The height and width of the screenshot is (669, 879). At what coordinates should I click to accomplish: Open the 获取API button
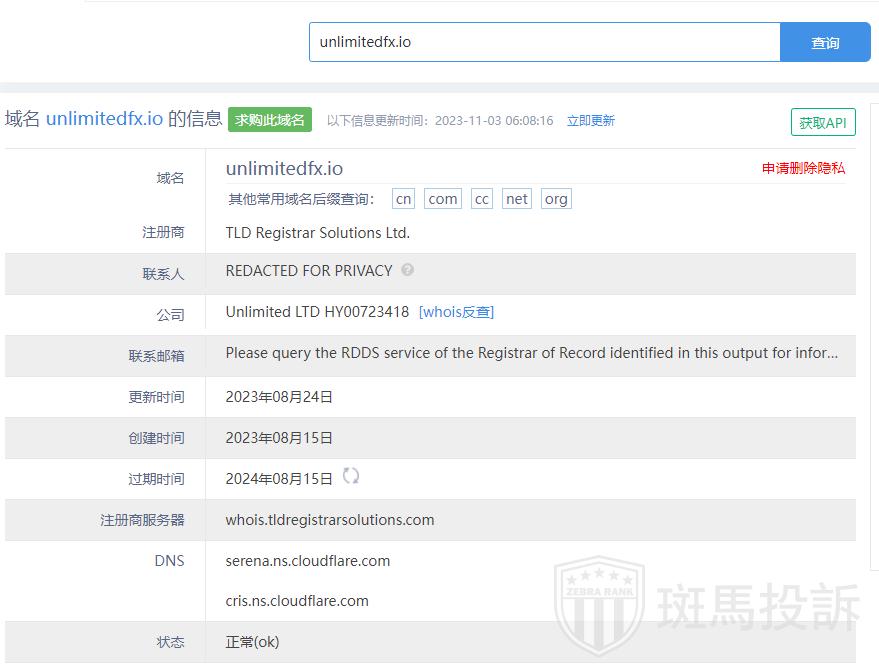pyautogui.click(x=822, y=122)
